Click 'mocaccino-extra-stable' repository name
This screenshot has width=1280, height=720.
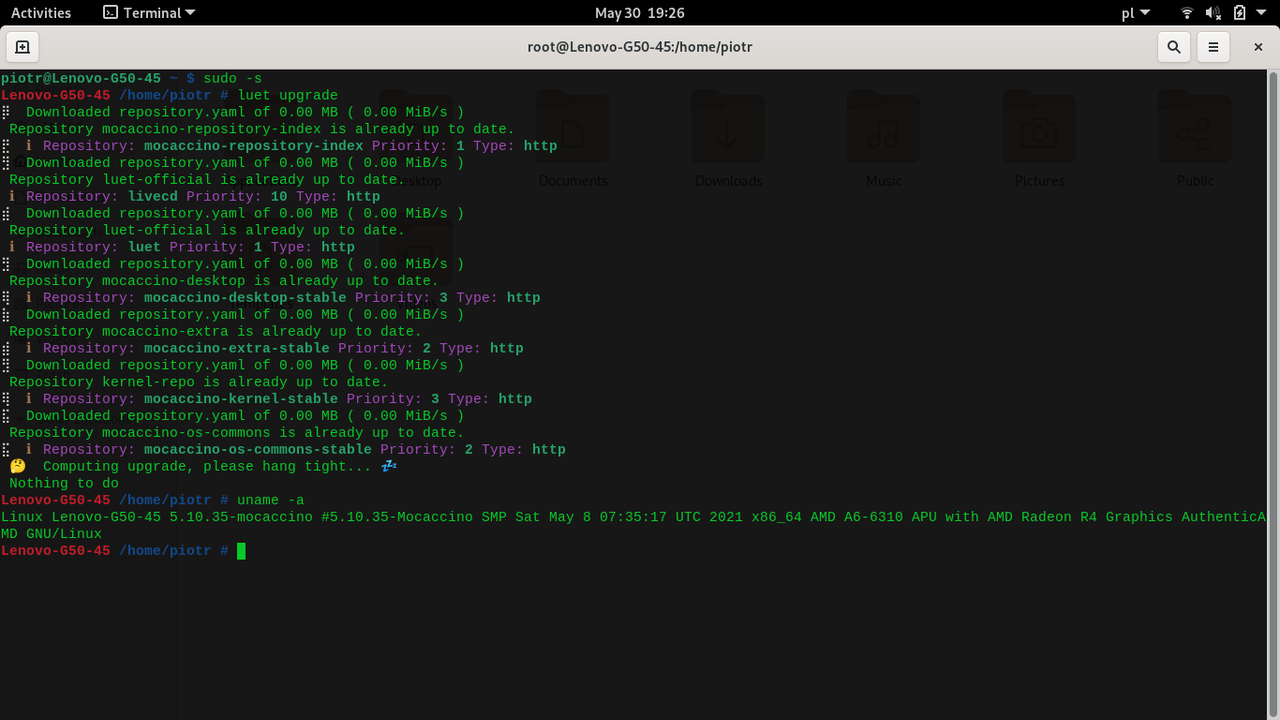click(236, 348)
